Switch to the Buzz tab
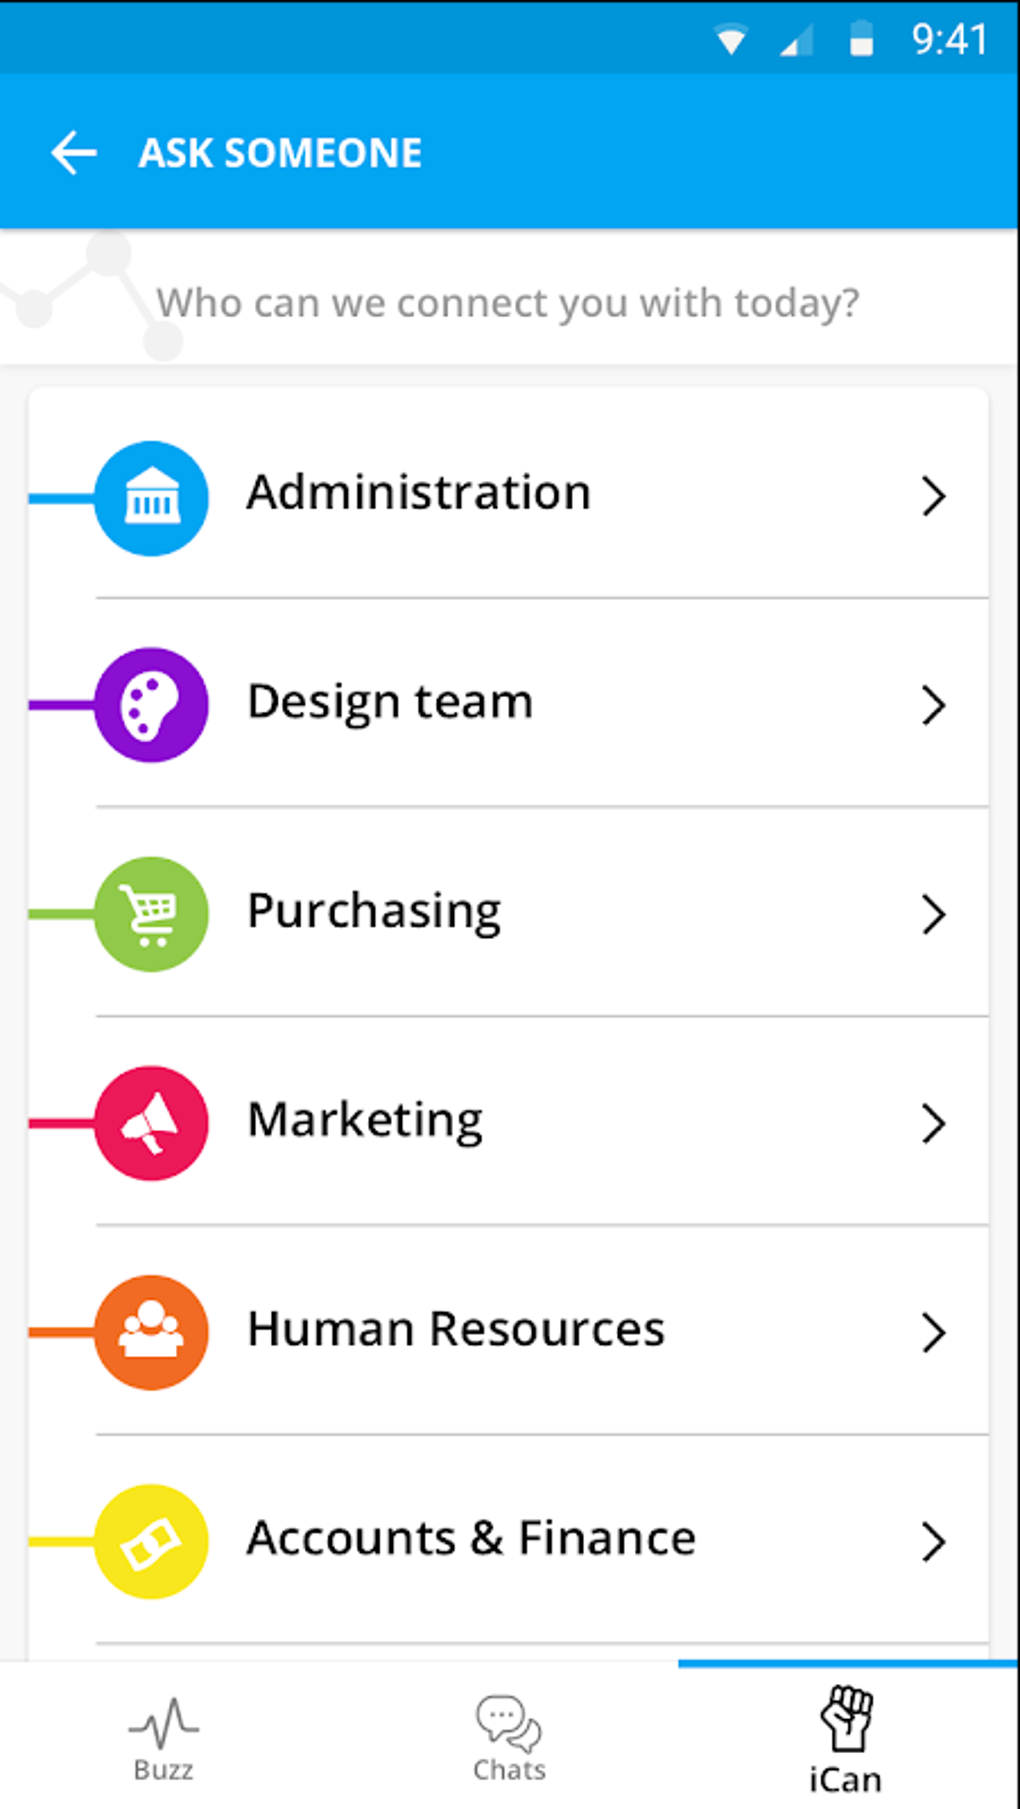Image resolution: width=1020 pixels, height=1809 pixels. tap(164, 1739)
